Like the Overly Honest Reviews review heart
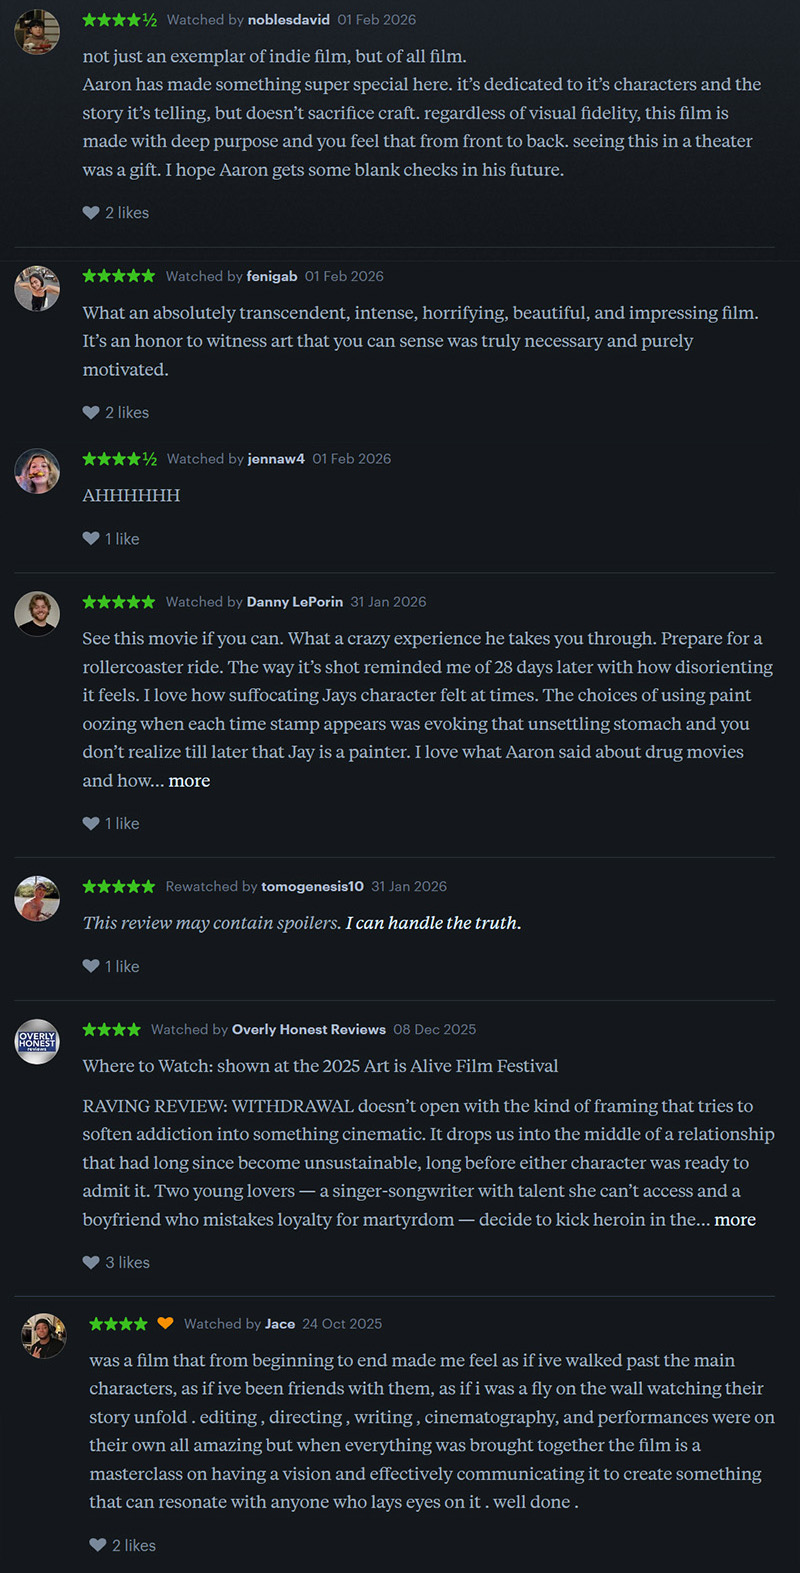Screen dimensions: 800x1573 91,1262
